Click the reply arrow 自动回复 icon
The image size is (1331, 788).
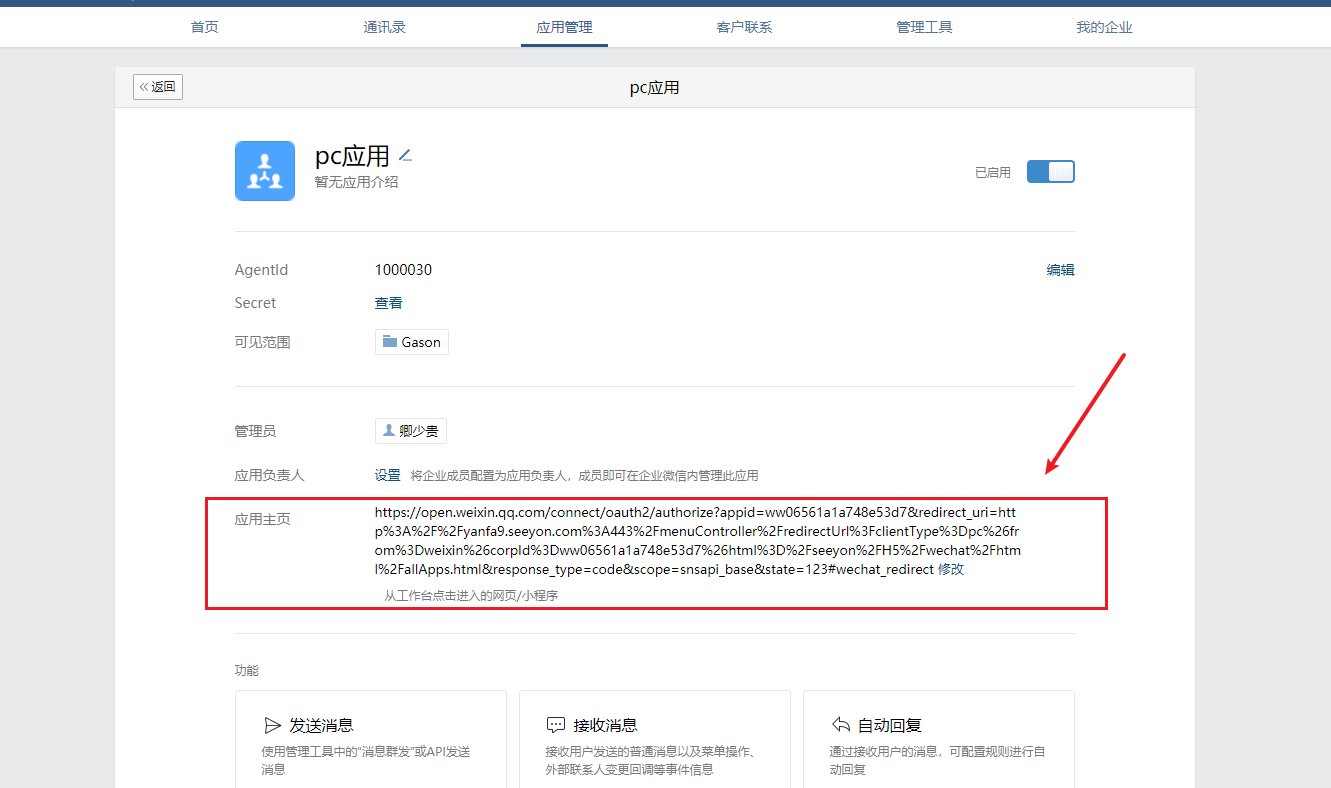[840, 725]
